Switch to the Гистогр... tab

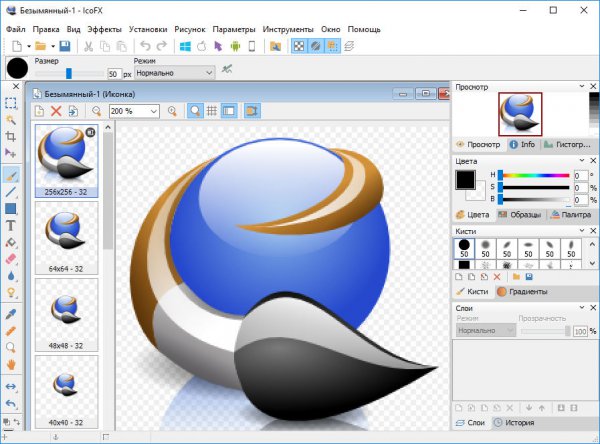[x=567, y=144]
